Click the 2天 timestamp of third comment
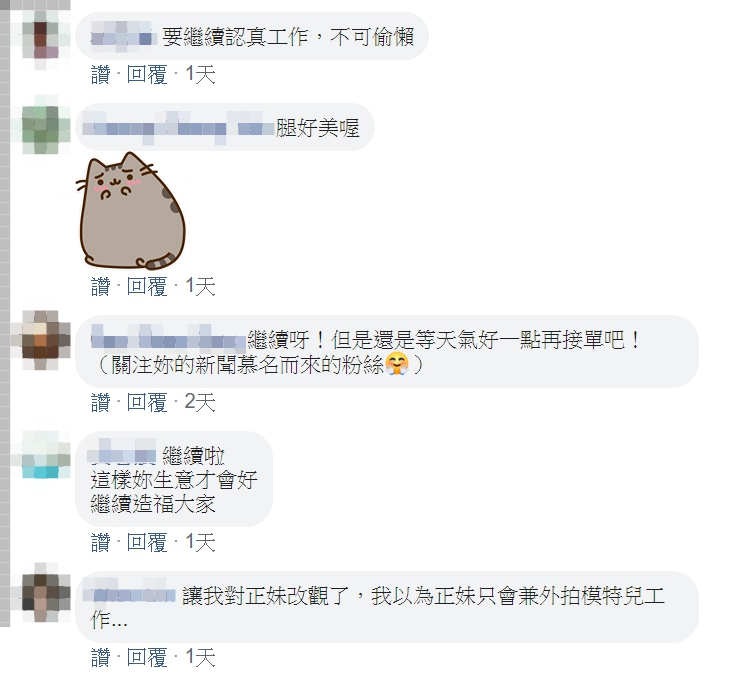Viewport: 731px width, 678px height. pyautogui.click(x=200, y=402)
